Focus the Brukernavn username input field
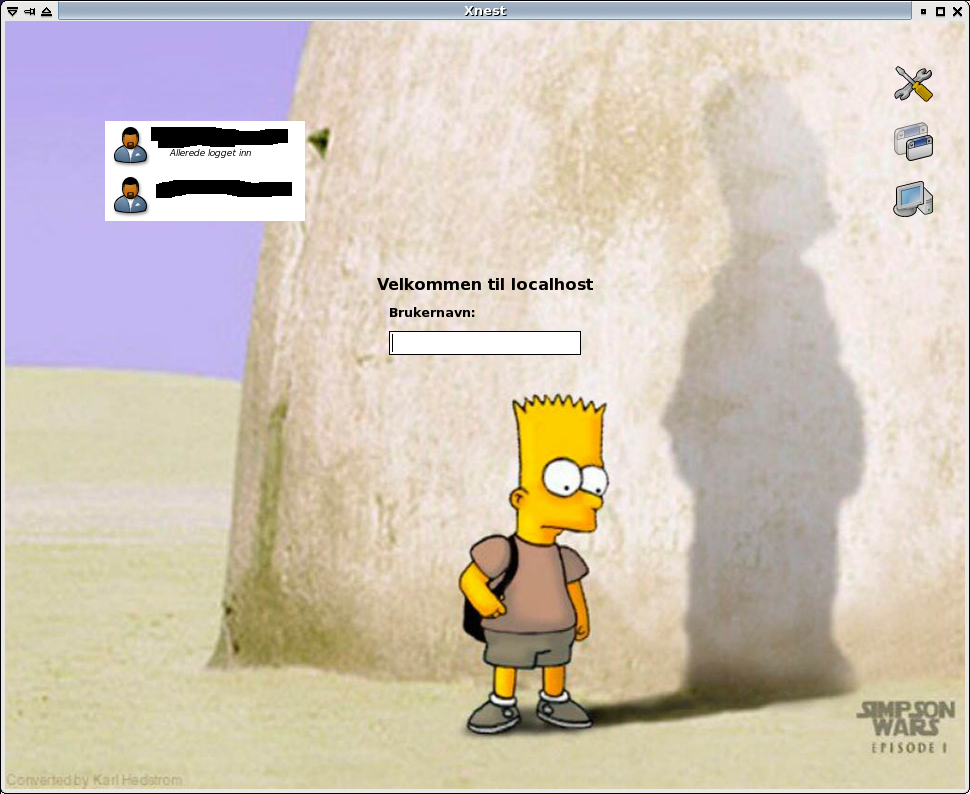Image resolution: width=970 pixels, height=794 pixels. pyautogui.click(x=484, y=343)
